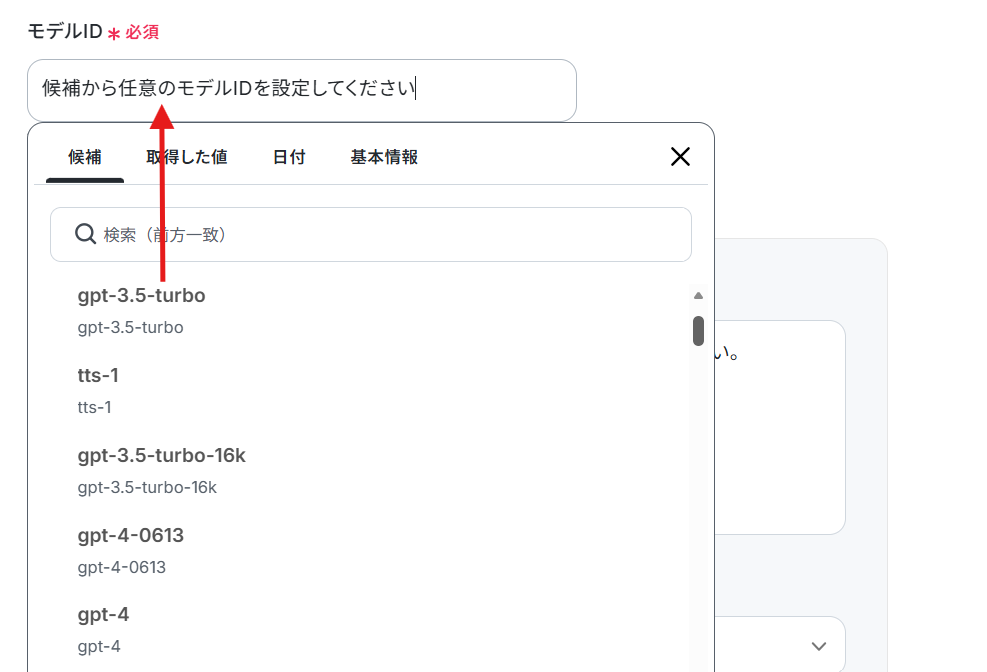Open the 候補 tab

coord(85,157)
